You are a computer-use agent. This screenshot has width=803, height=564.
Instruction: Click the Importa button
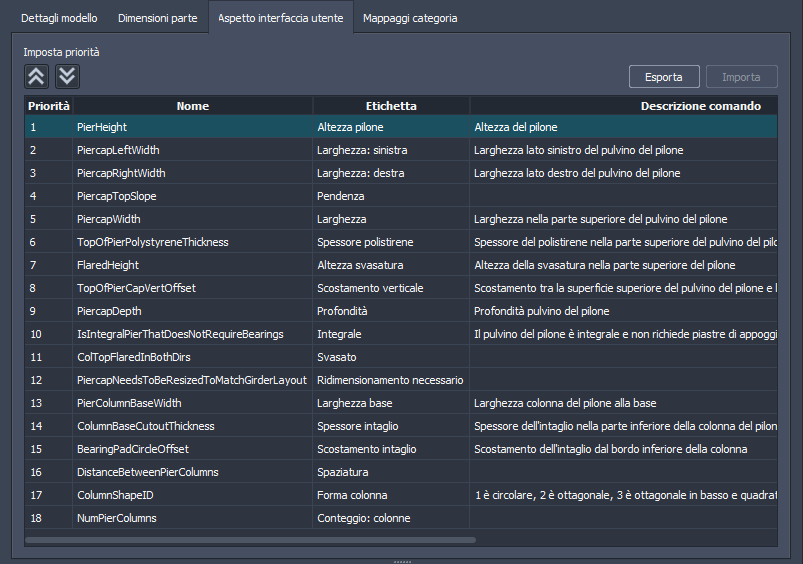coord(741,77)
